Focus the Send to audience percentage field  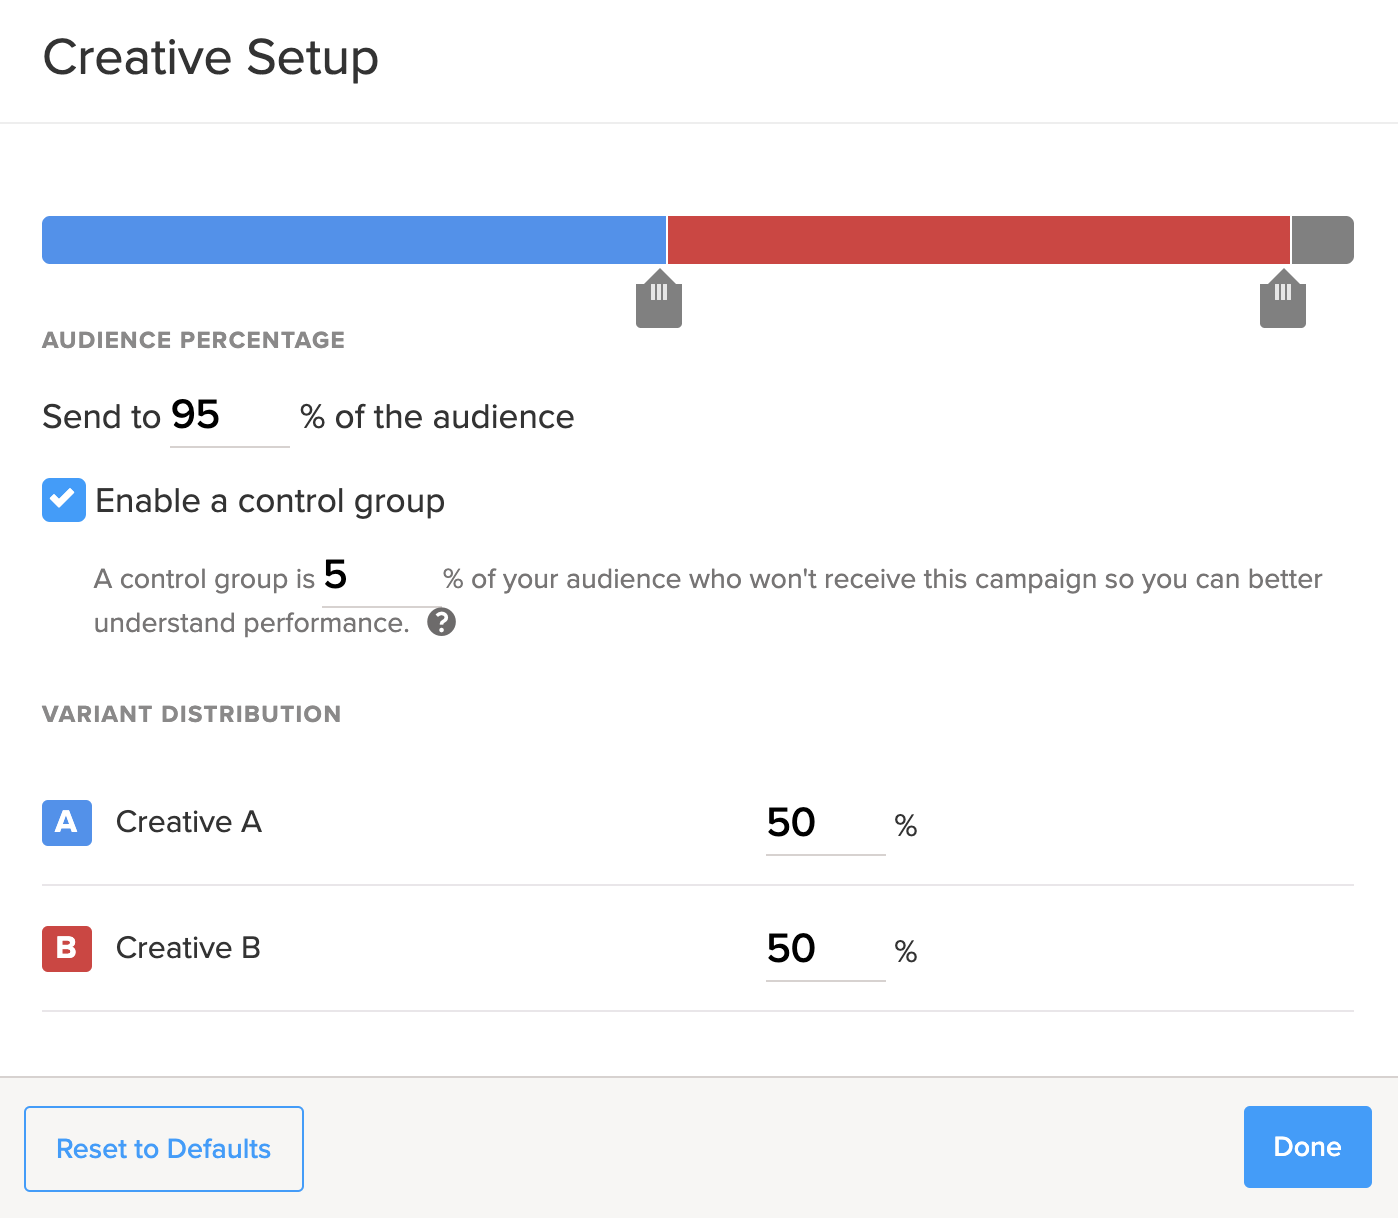[x=229, y=417]
